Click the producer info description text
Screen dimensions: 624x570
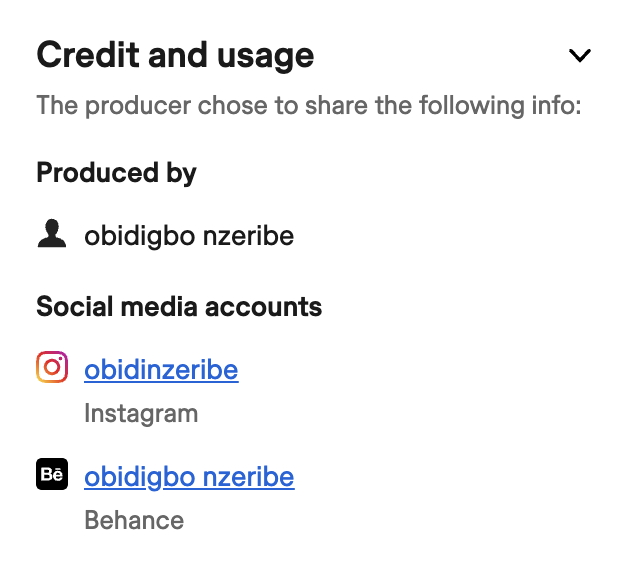coord(309,105)
